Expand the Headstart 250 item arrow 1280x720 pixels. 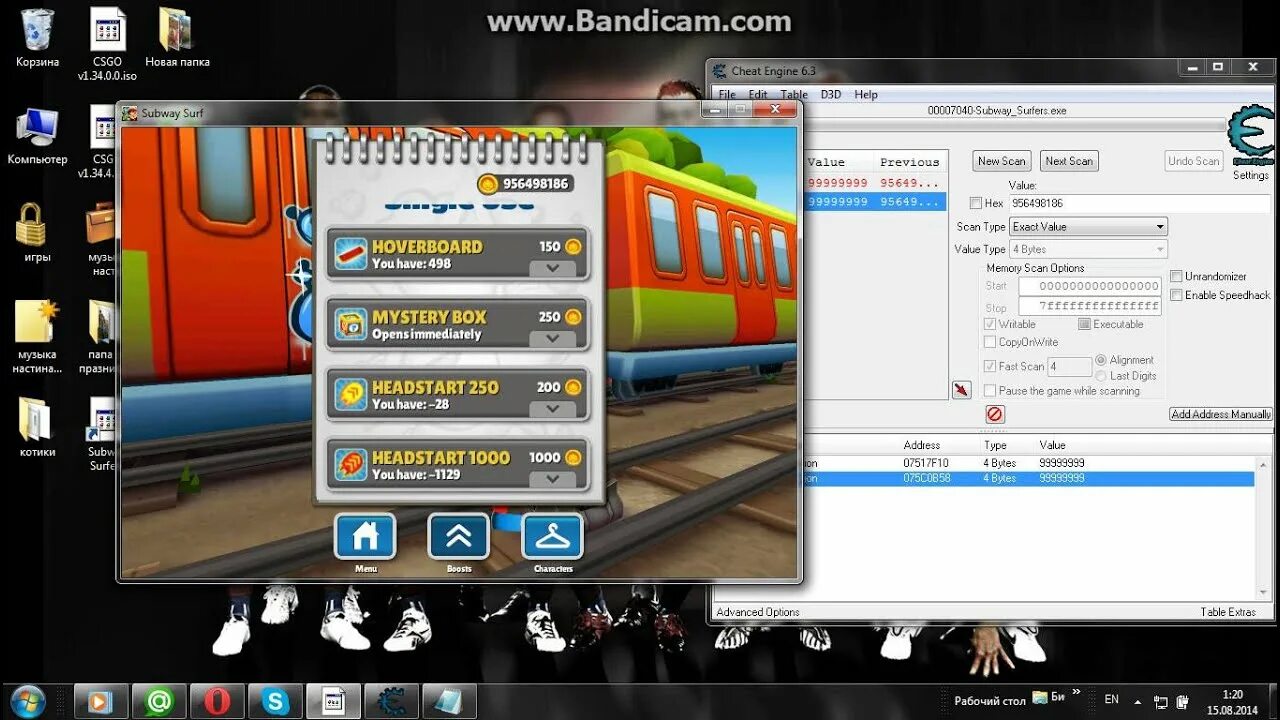(x=553, y=409)
